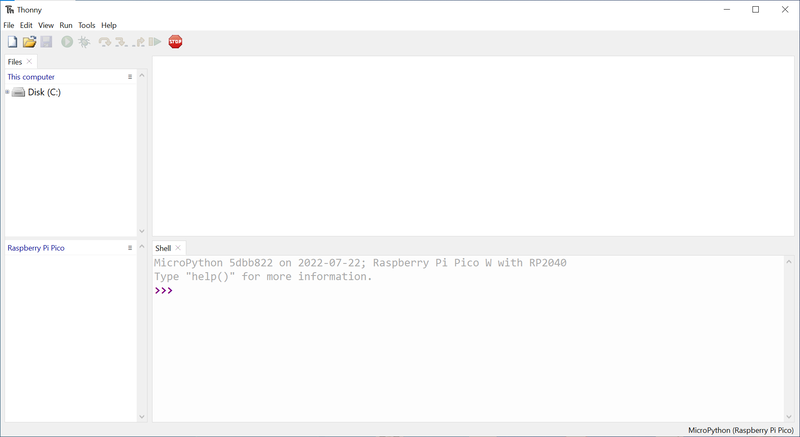The height and width of the screenshot is (437, 800).
Task: Open the Run menu
Action: click(x=66, y=25)
